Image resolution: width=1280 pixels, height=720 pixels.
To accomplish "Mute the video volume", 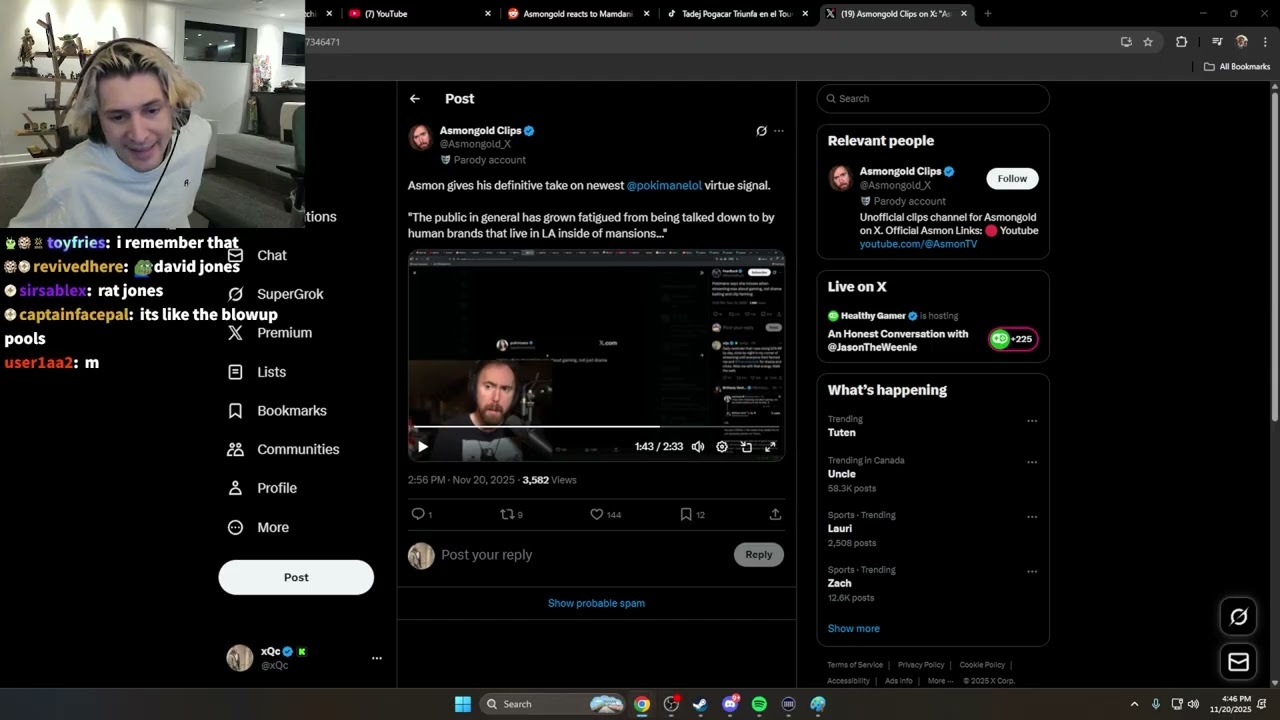I will click(698, 447).
